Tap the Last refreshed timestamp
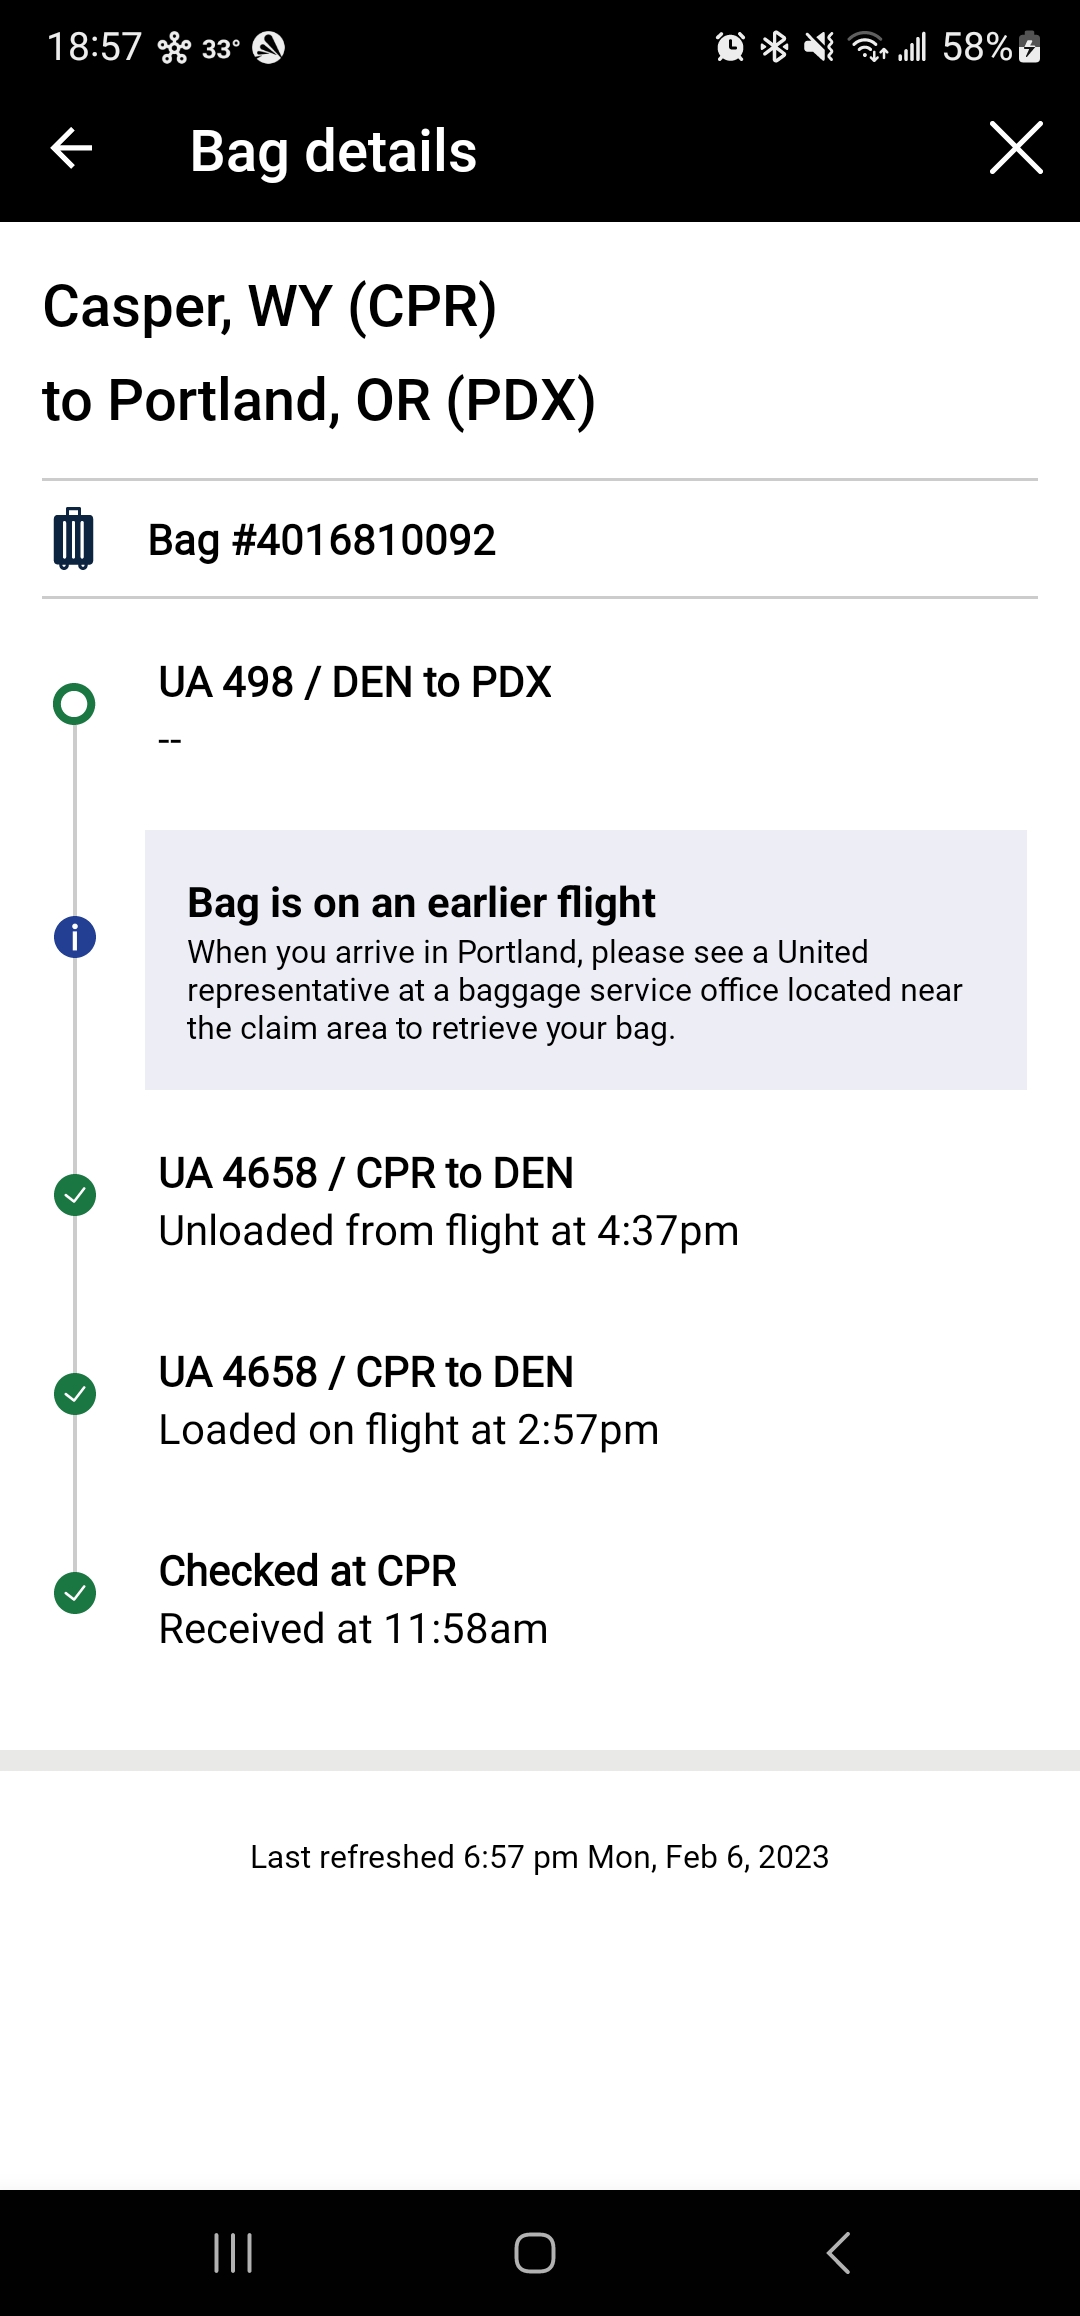This screenshot has height=2316, width=1080. click(540, 1857)
